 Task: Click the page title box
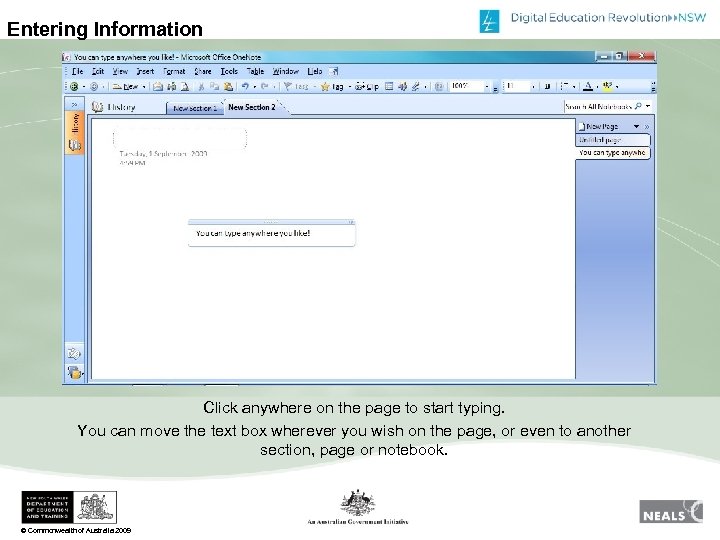(180, 138)
